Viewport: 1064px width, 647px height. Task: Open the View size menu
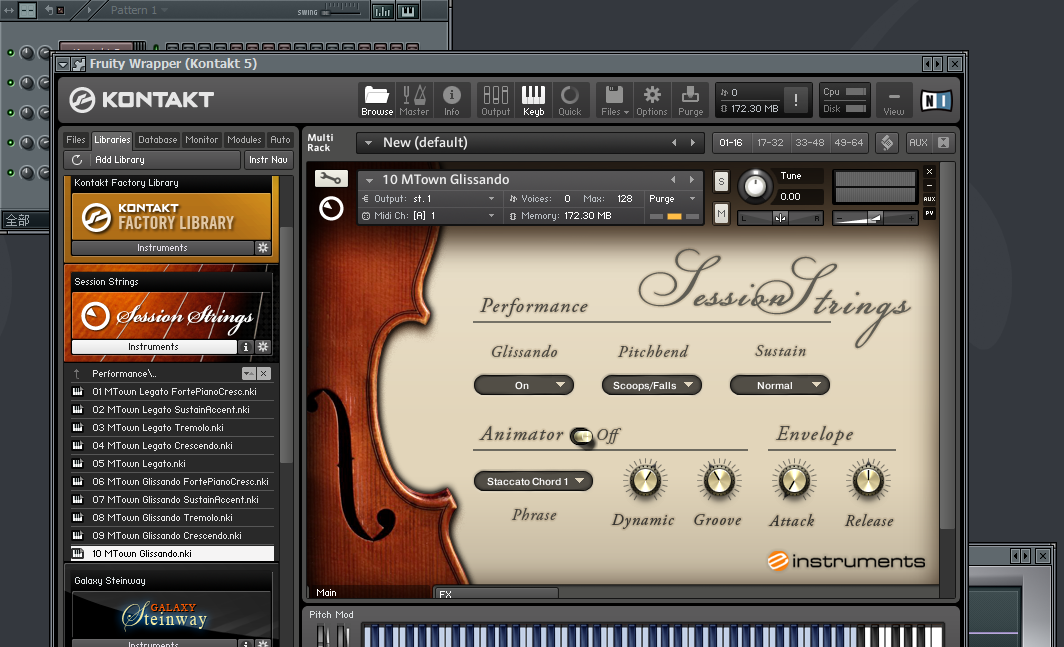(x=894, y=100)
